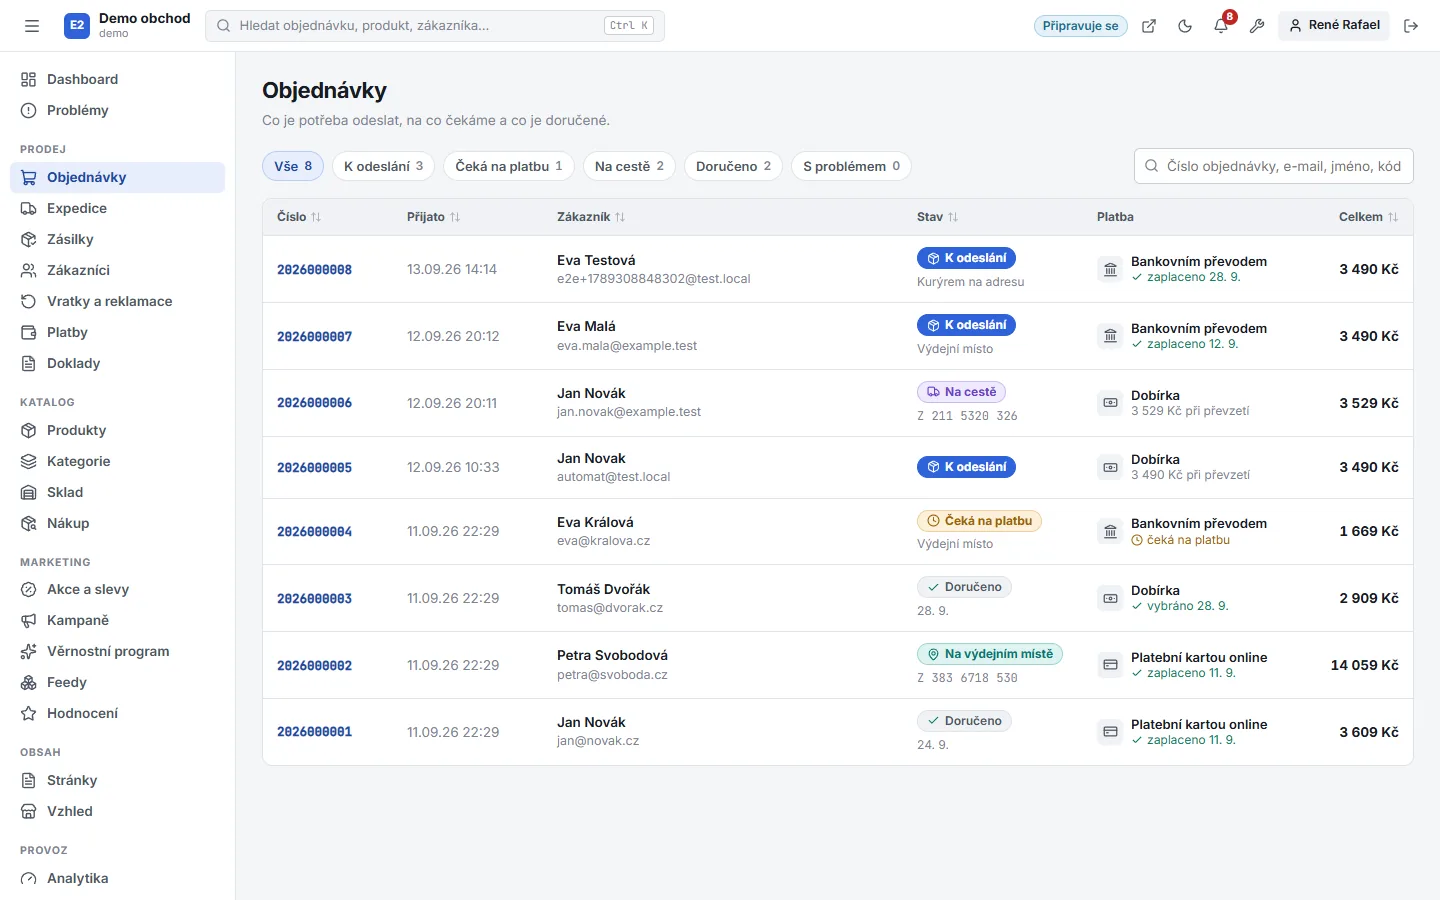Click the Kategorie layers icon

pos(29,461)
